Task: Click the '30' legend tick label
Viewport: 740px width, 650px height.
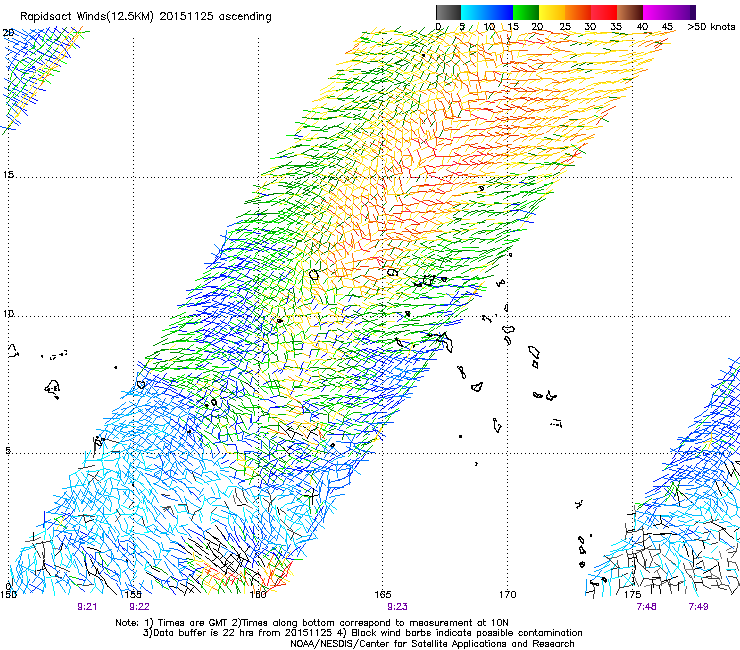Action: click(x=590, y=27)
